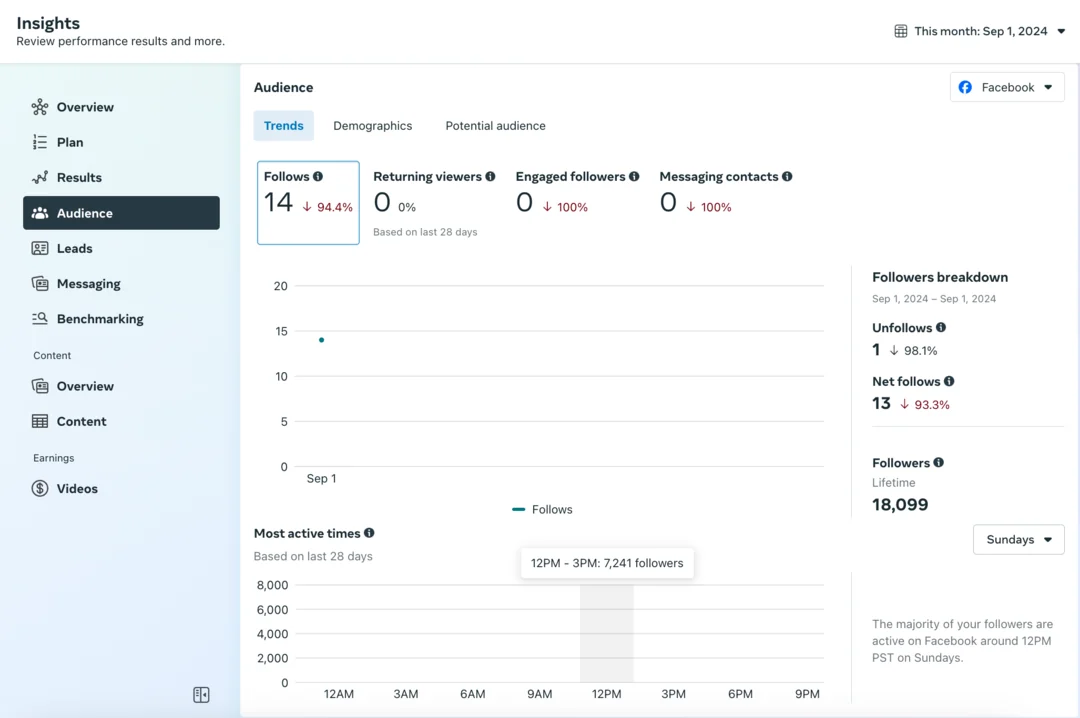Image resolution: width=1080 pixels, height=718 pixels.
Task: Click the Overview network icon in sidebar
Action: [x=40, y=107]
